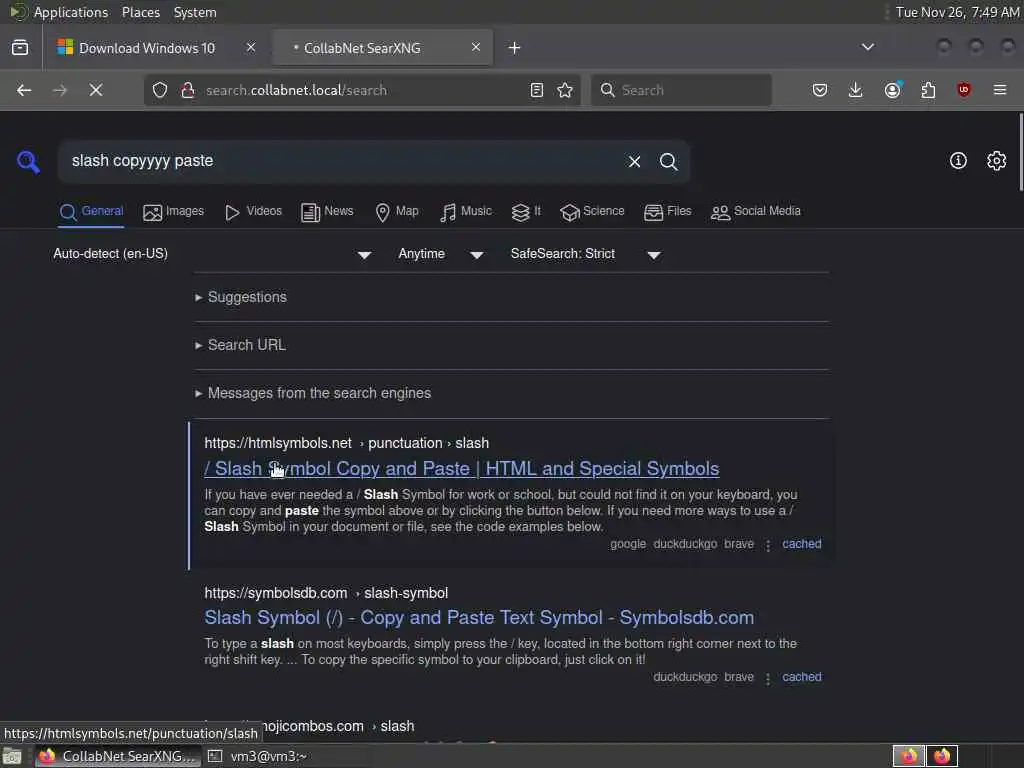The image size is (1024, 768).
Task: List all tabs with the chevron button
Action: 868,47
